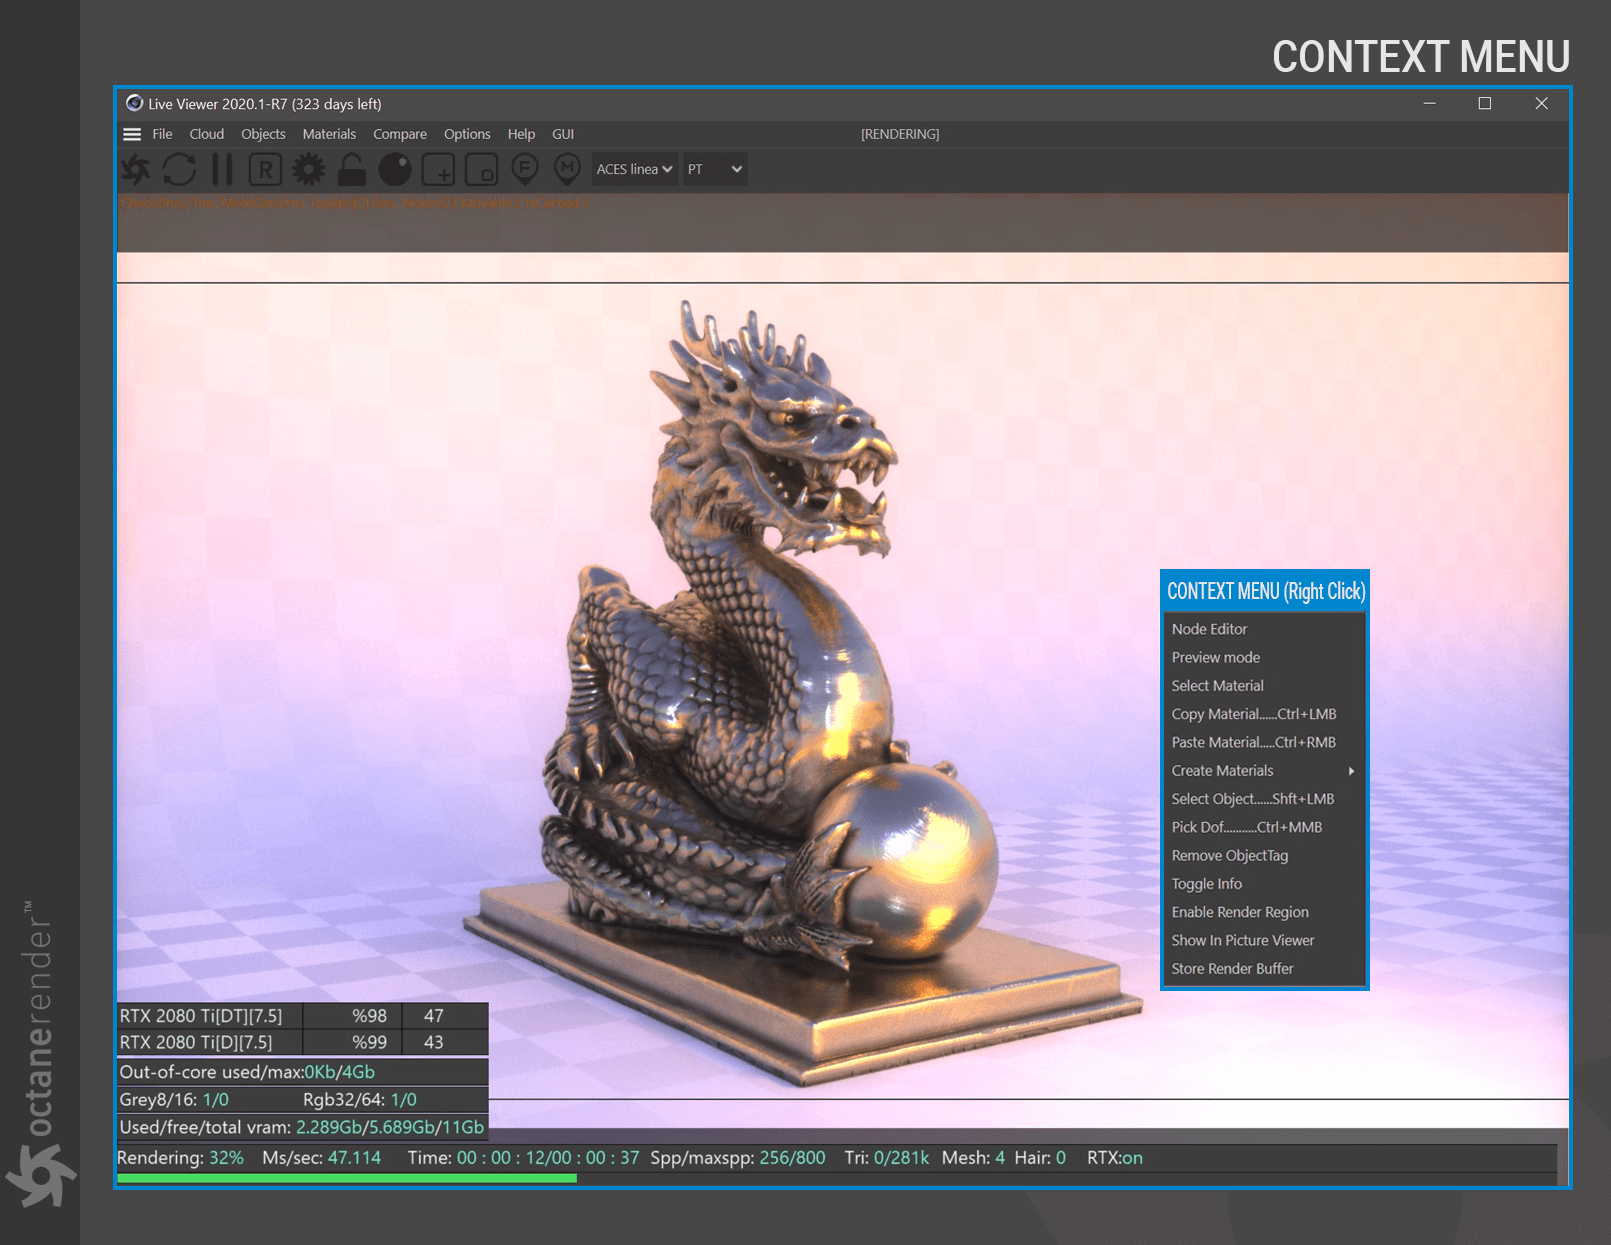Image resolution: width=1611 pixels, height=1245 pixels.
Task: Click the Grey8/16 1/0 value
Action: click(x=216, y=1100)
